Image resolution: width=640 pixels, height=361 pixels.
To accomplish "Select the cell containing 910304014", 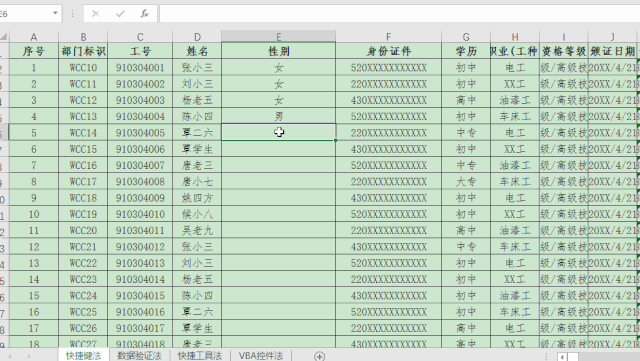I will coord(140,280).
